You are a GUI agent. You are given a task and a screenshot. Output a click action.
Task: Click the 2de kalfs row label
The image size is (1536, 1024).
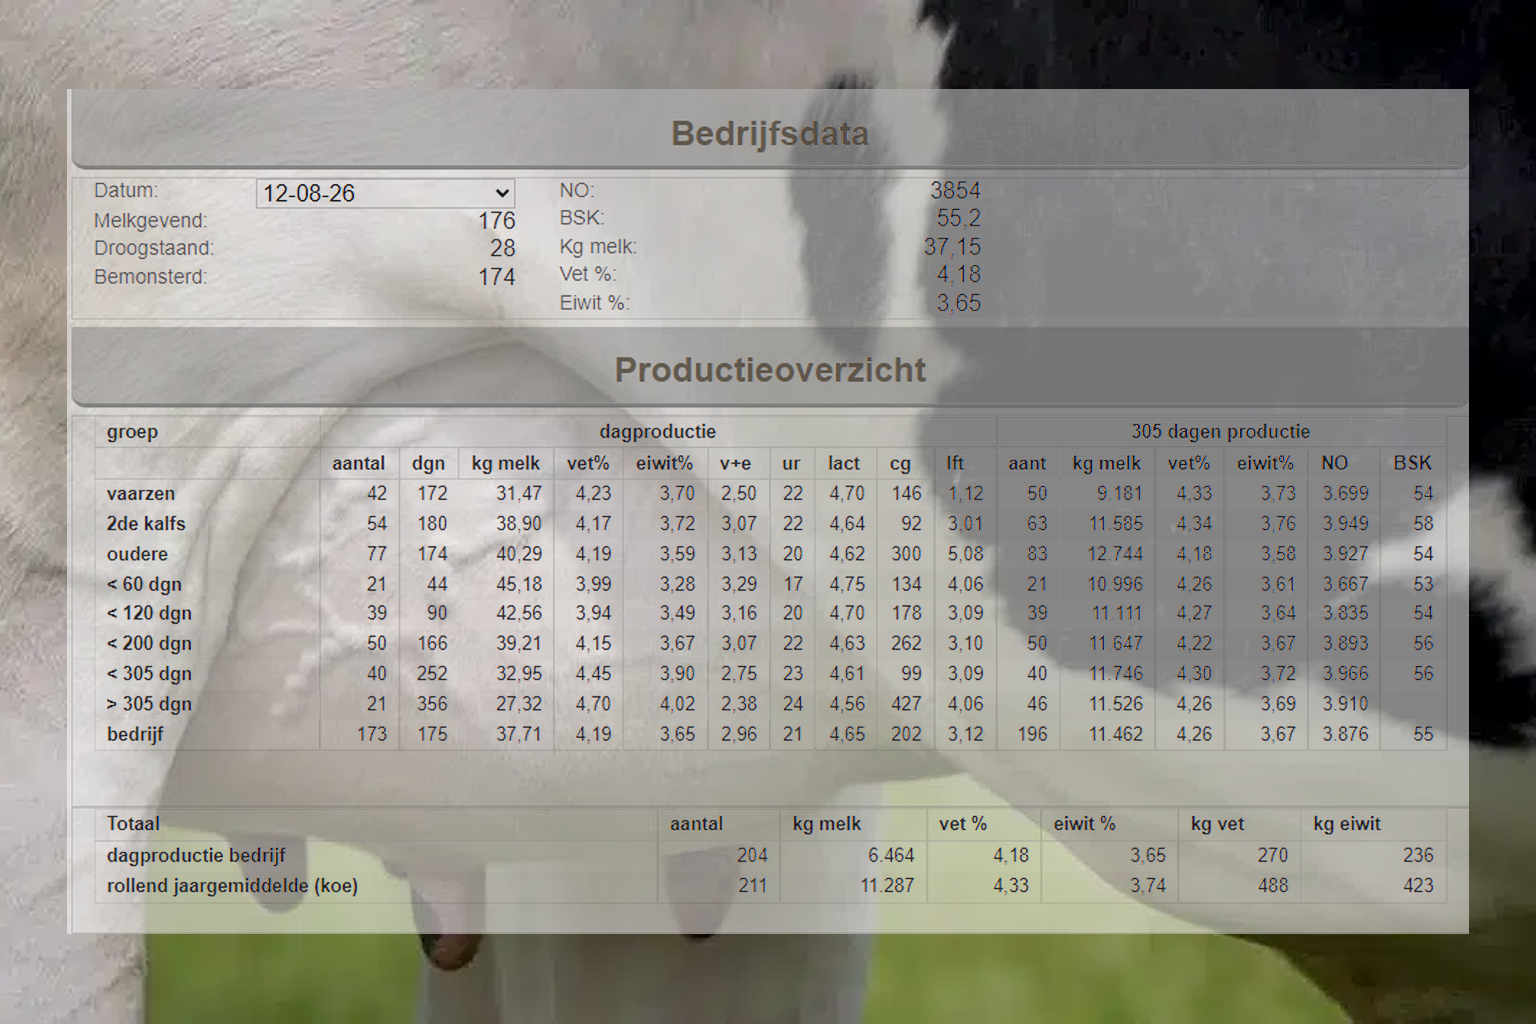pyautogui.click(x=146, y=523)
